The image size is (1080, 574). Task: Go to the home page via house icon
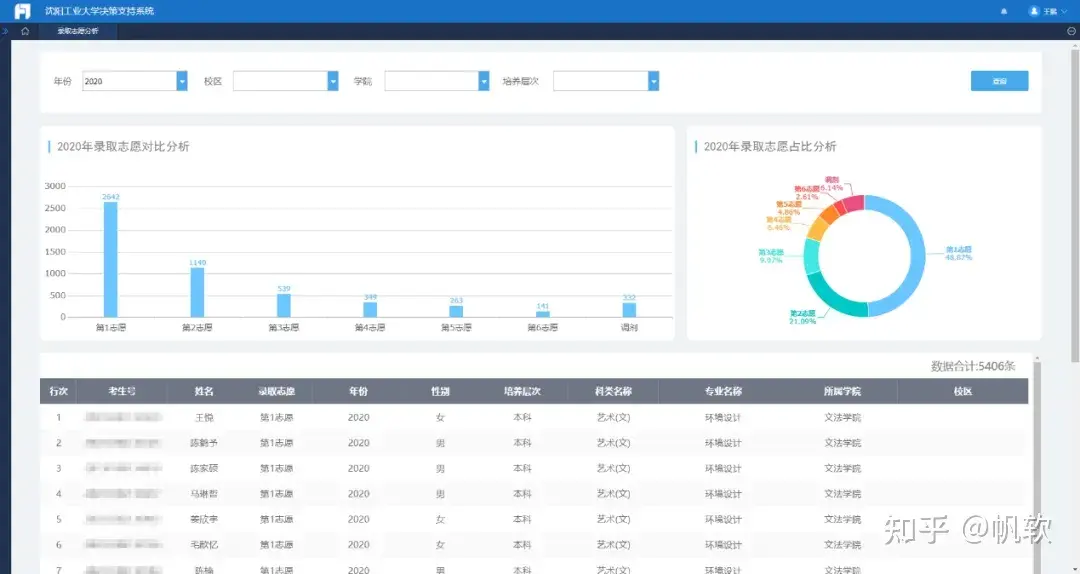(25, 31)
